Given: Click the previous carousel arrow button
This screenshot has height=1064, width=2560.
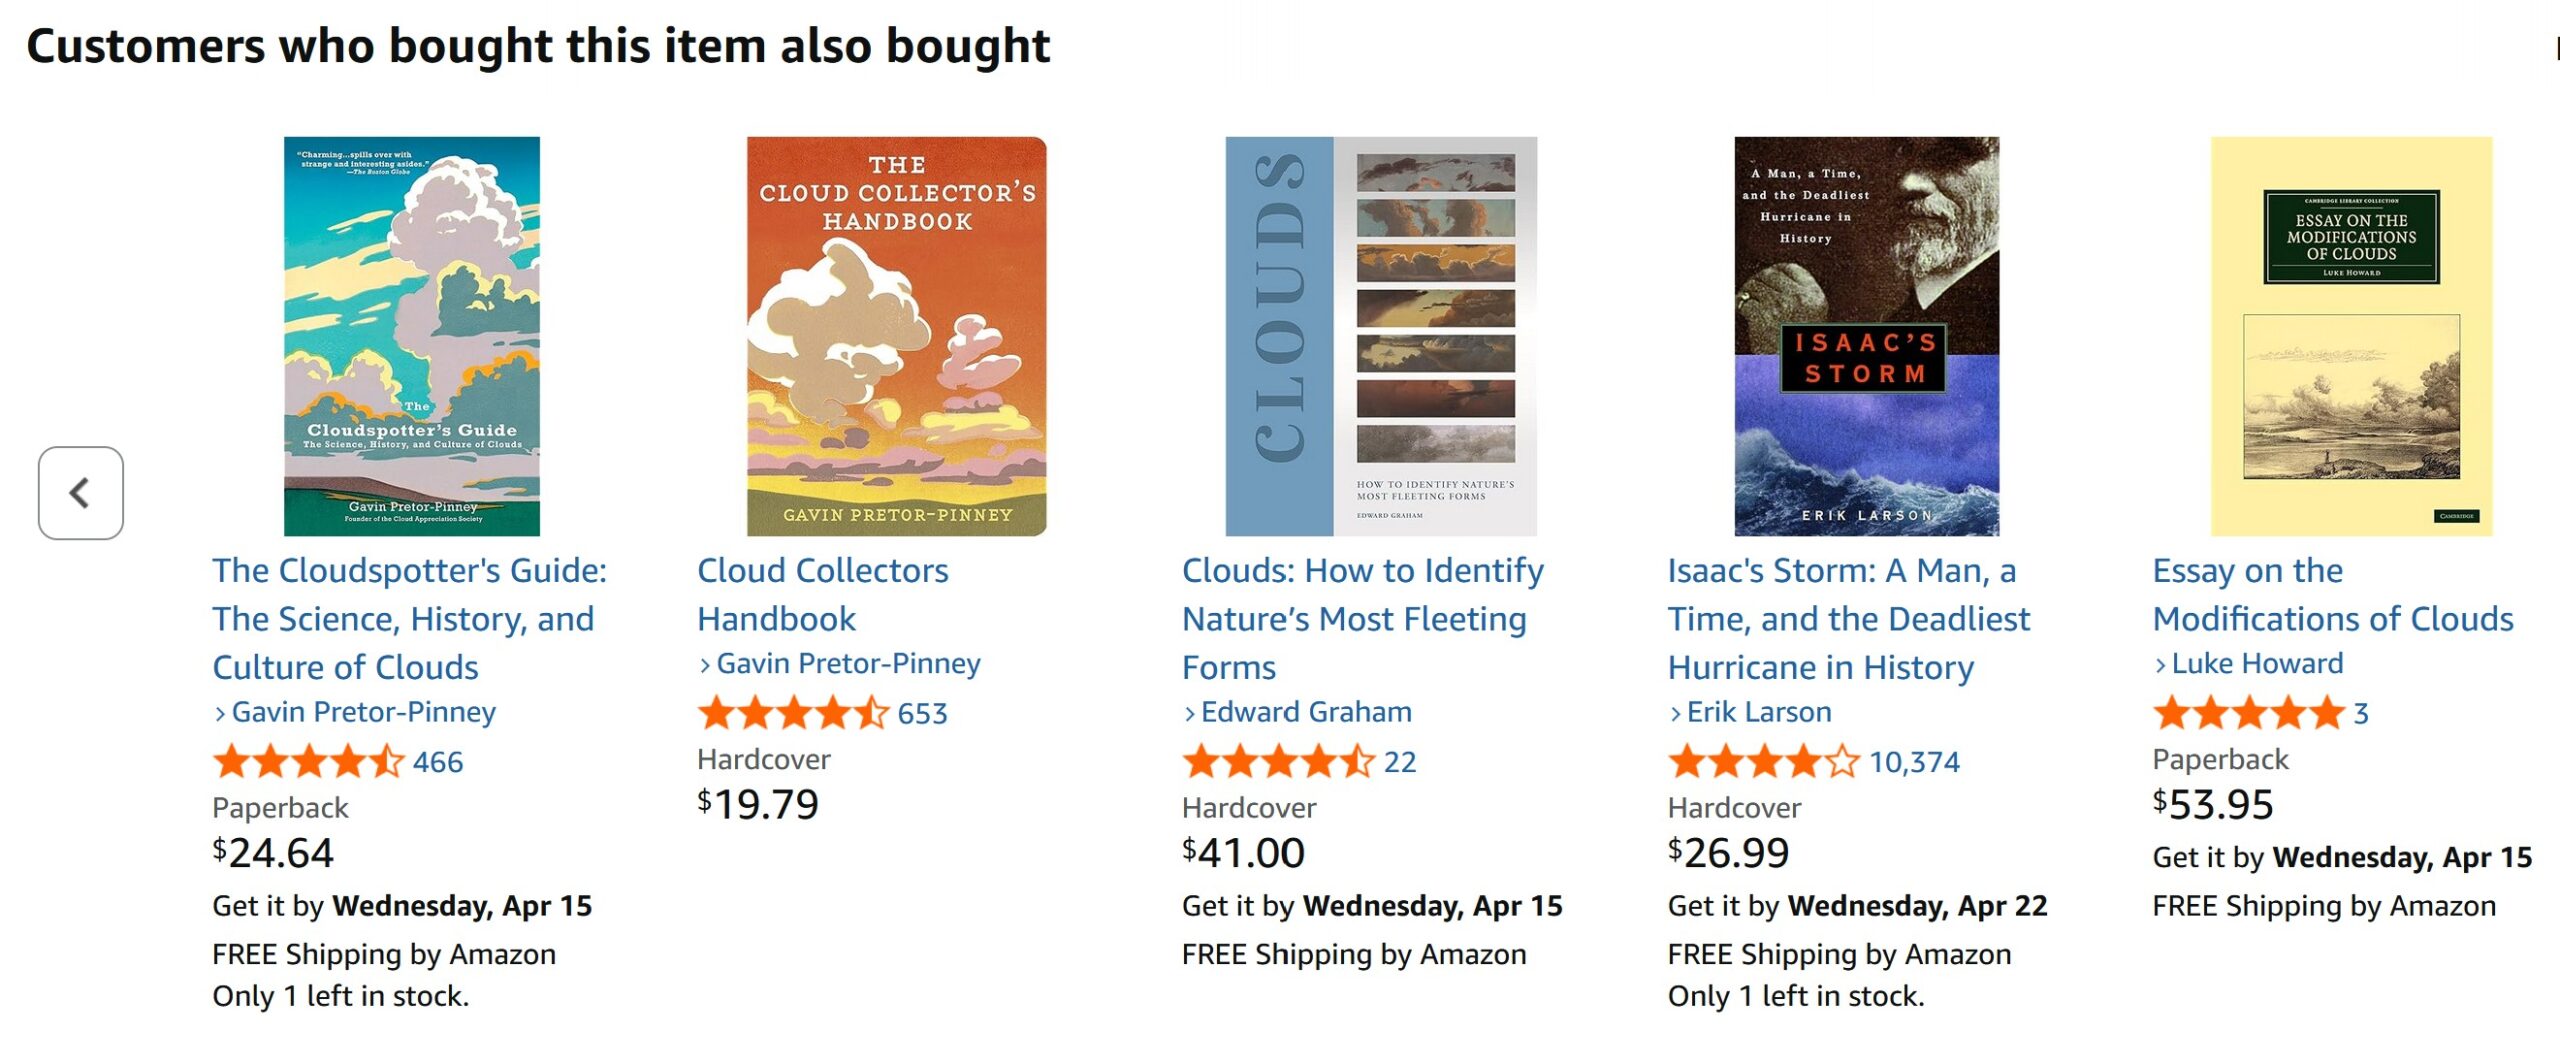Looking at the screenshot, I should tap(80, 493).
